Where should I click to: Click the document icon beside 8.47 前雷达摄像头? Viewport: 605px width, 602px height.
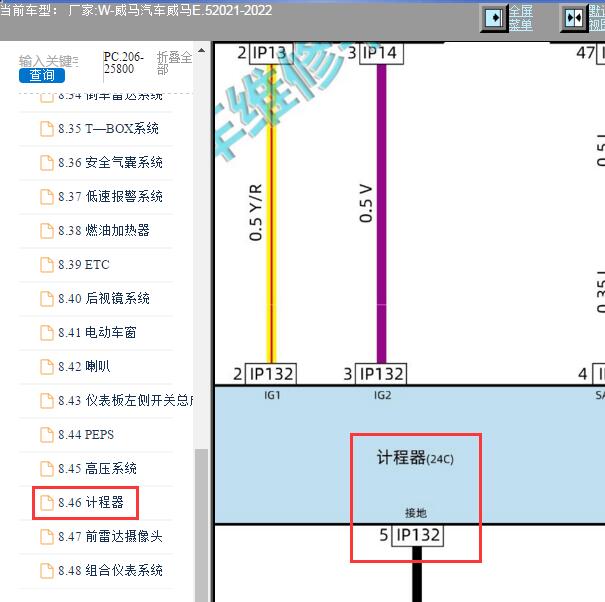(47, 536)
